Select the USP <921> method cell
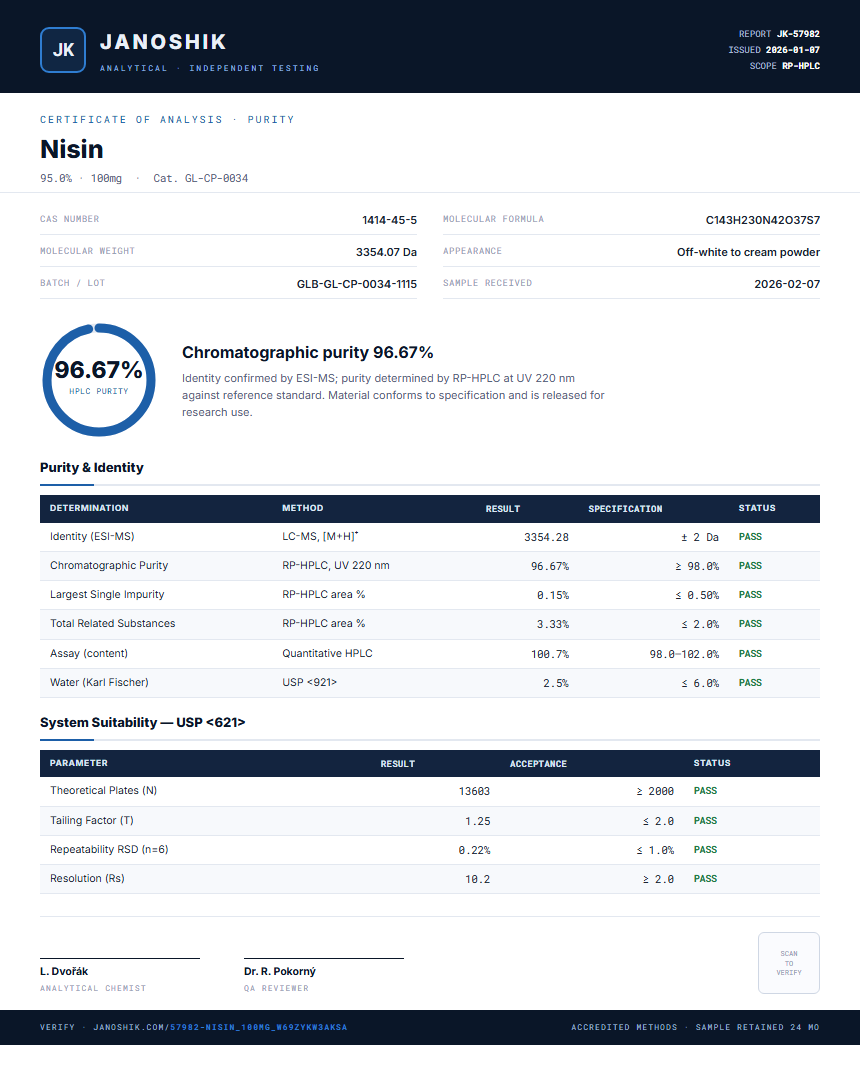Image resolution: width=860 pixels, height=1073 pixels. pyautogui.click(x=309, y=682)
